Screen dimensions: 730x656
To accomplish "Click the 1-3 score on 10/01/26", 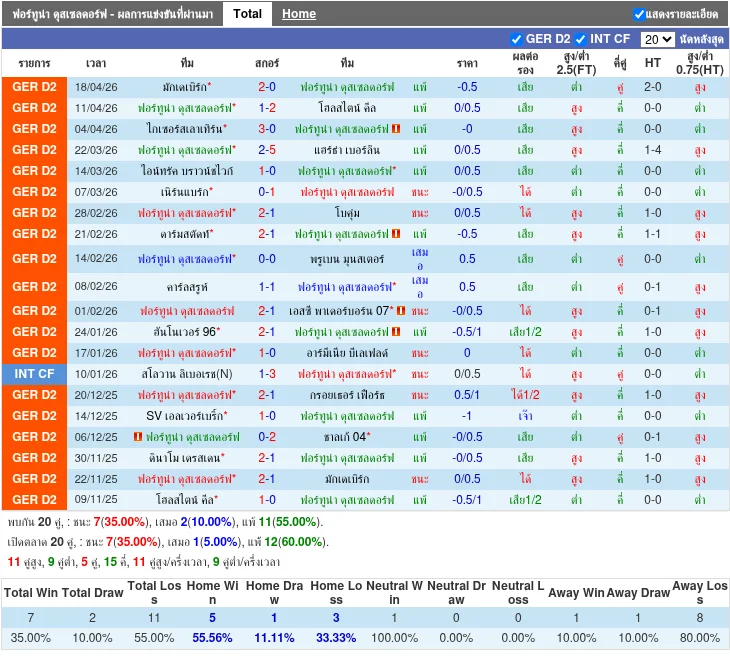I will 267,374.
